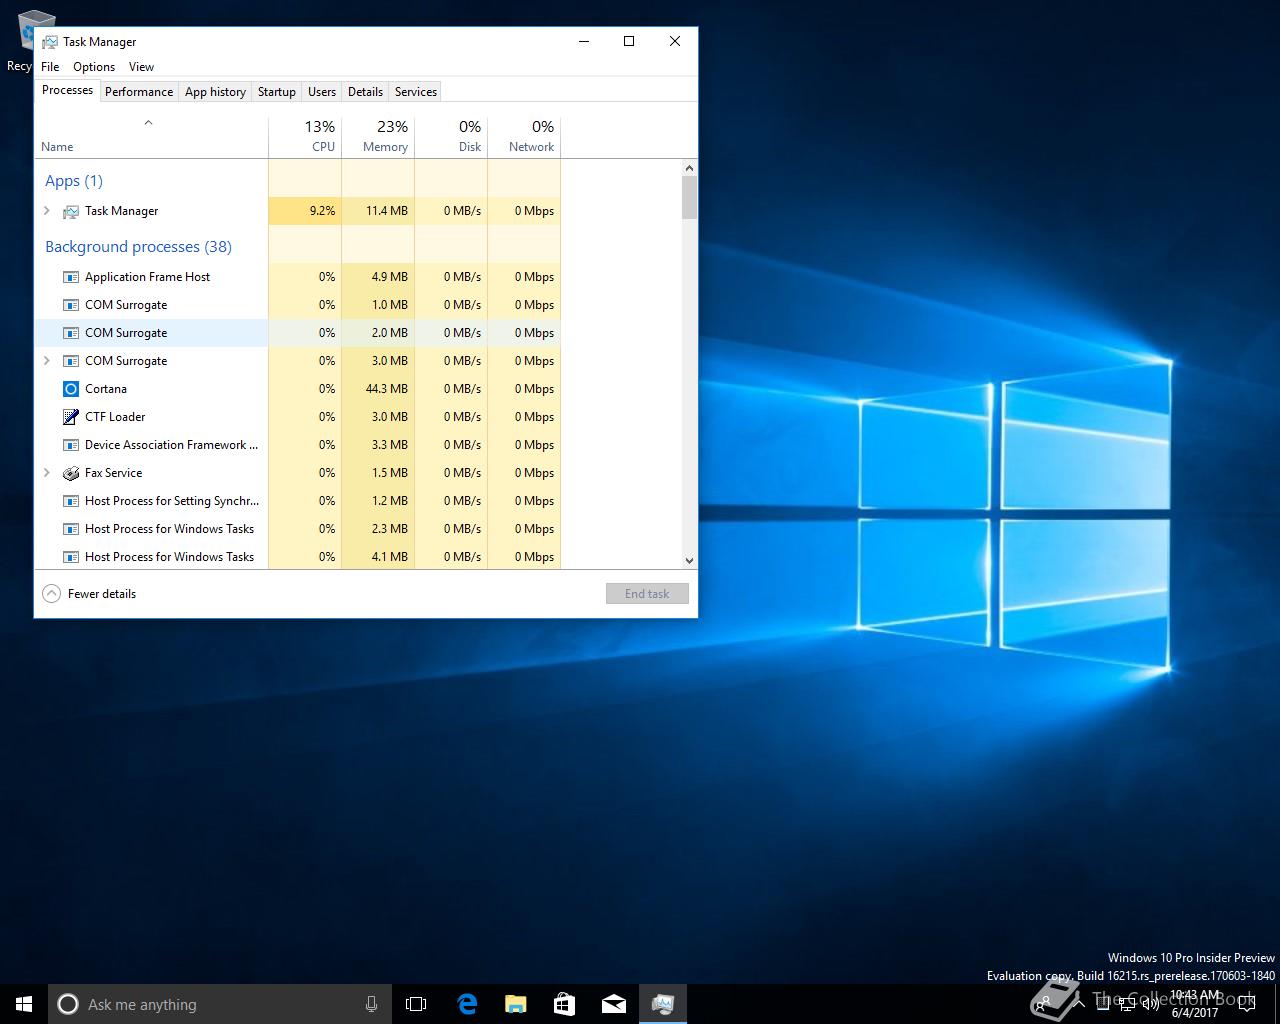1280x1024 pixels.
Task: Click the Cortana microphone icon
Action: pos(371,1004)
